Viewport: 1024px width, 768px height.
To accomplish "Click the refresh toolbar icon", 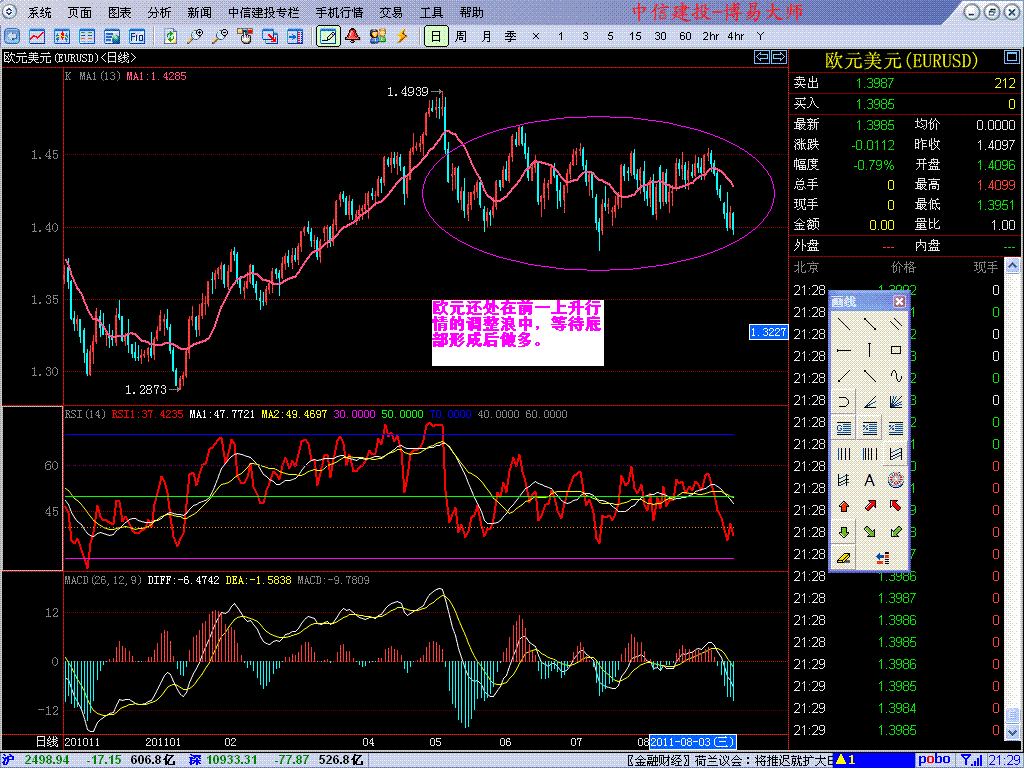I will (x=170, y=36).
